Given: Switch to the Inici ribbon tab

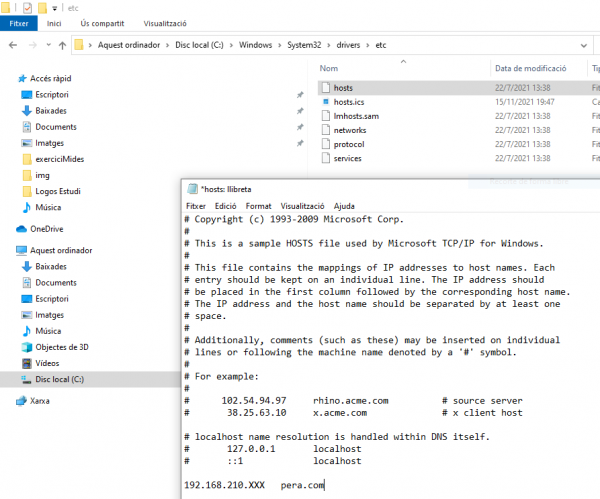Looking at the screenshot, I should tap(54, 23).
